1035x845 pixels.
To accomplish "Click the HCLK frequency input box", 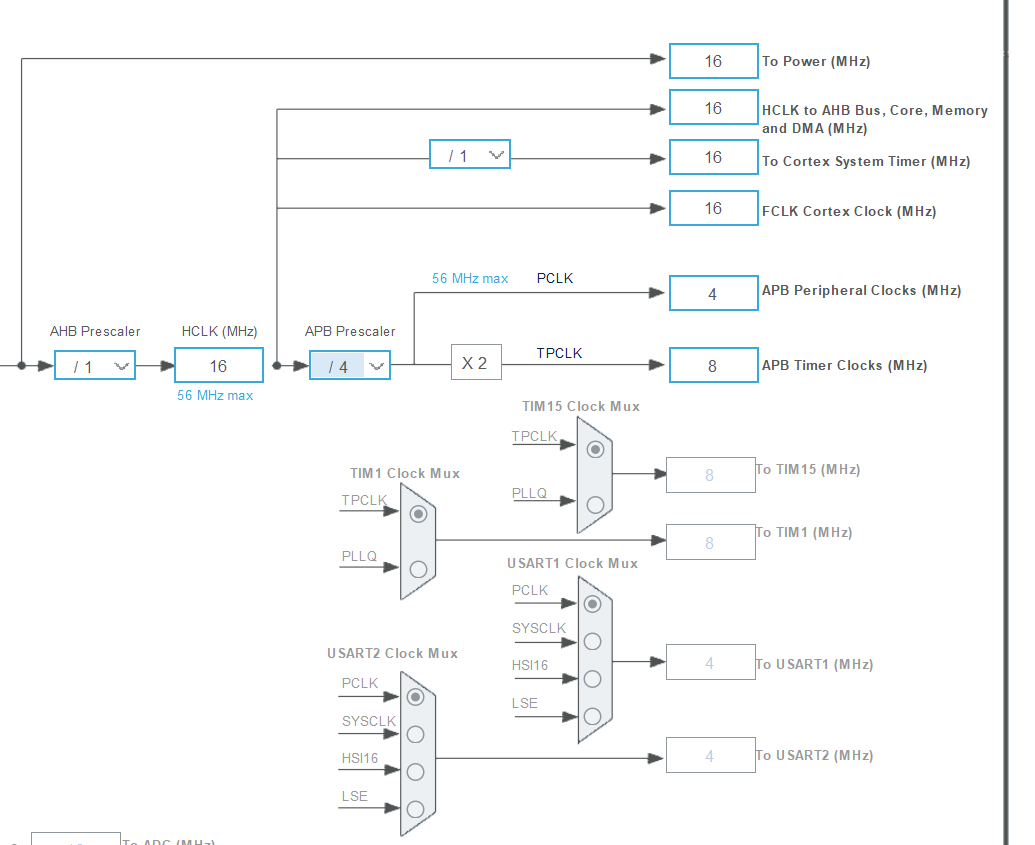I will 218,365.
